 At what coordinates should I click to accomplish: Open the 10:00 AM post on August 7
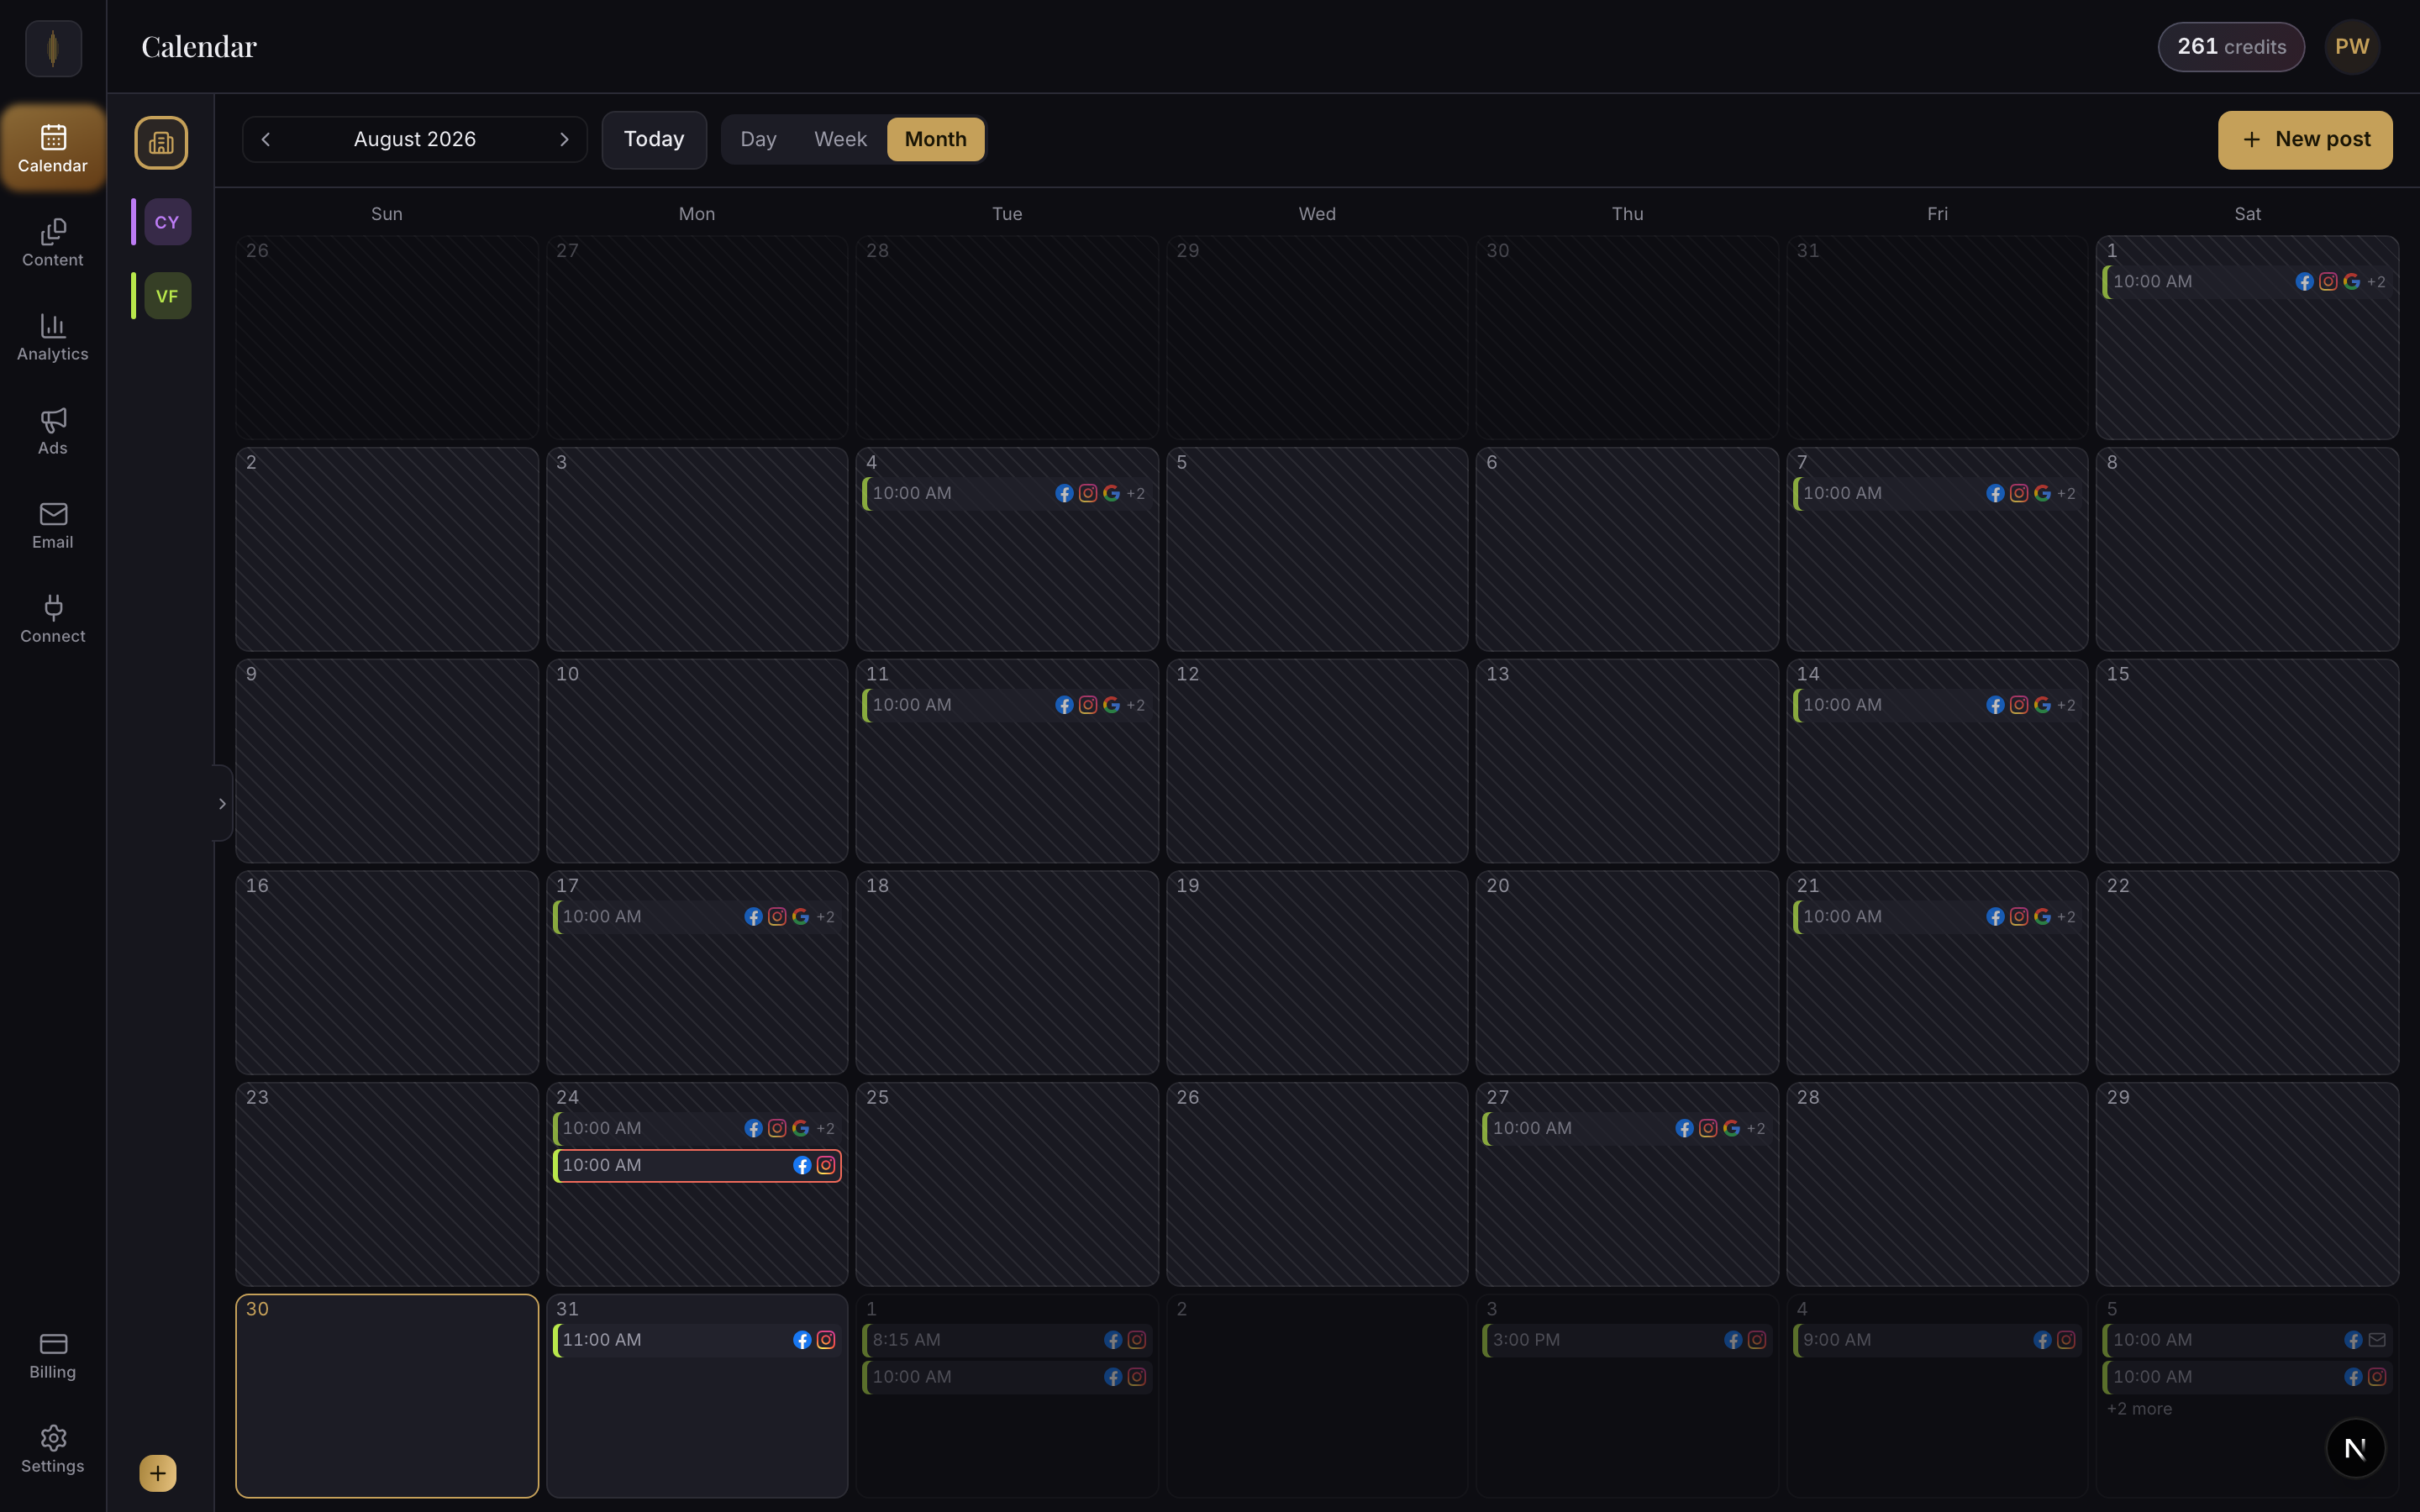click(1937, 493)
